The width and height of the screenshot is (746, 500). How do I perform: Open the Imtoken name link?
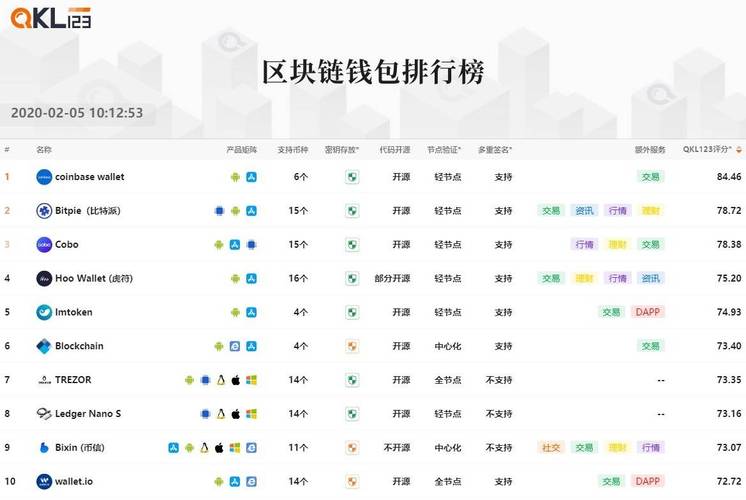click(x=74, y=312)
